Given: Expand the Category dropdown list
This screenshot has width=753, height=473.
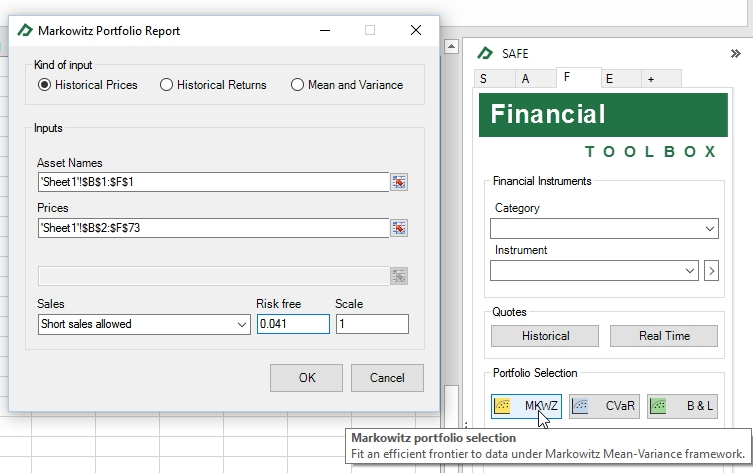Looking at the screenshot, I should tap(604, 229).
